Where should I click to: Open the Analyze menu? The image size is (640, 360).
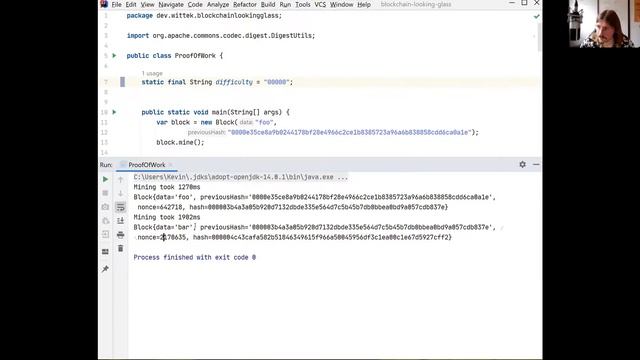point(218,4)
